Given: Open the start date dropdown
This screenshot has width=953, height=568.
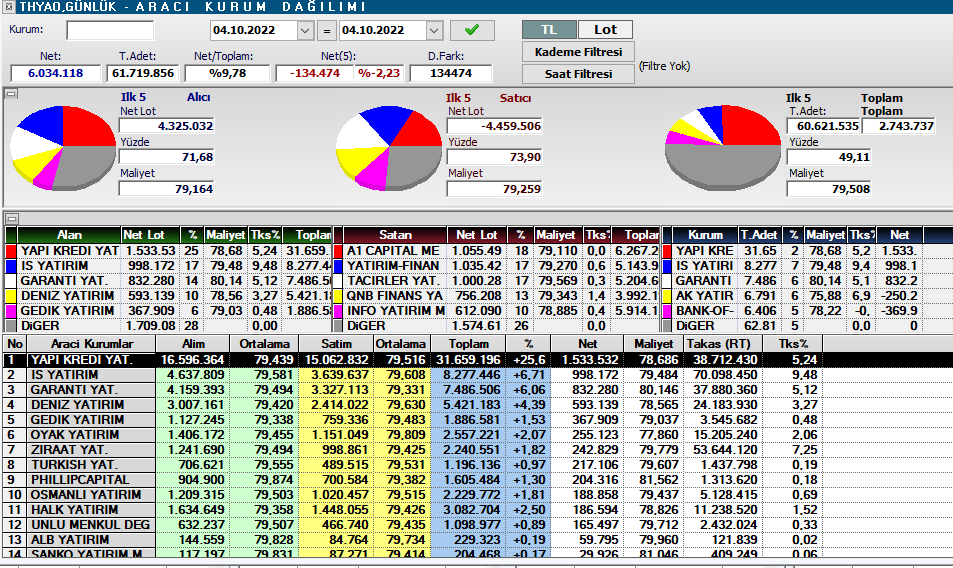Looking at the screenshot, I should 305,30.
